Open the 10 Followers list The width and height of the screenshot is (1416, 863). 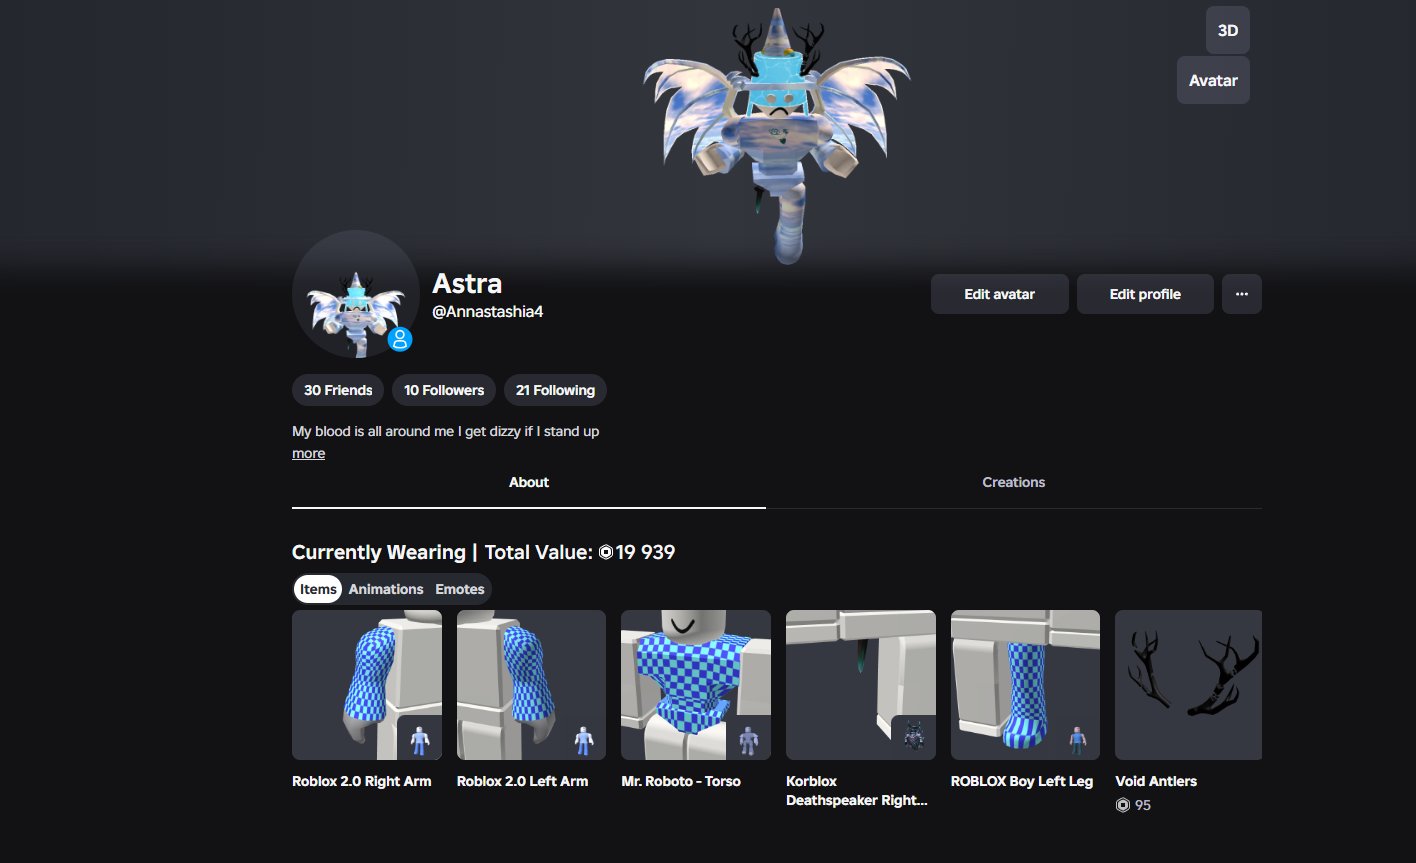click(444, 390)
